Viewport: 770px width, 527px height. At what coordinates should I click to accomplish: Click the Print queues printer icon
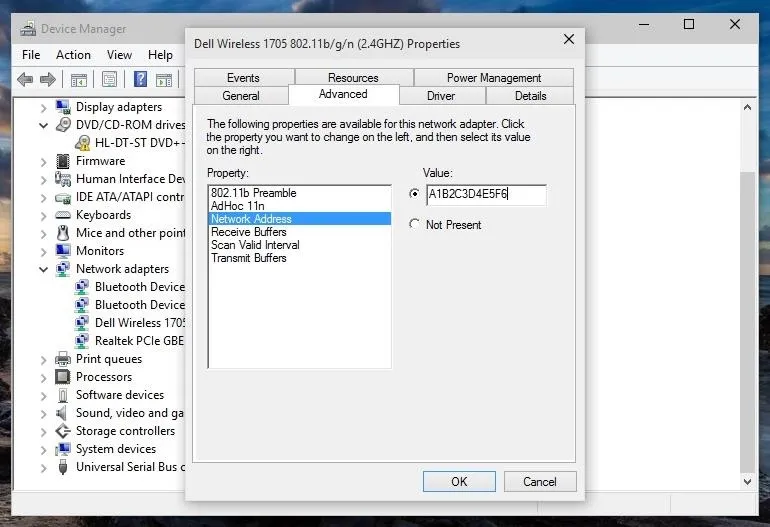coord(63,359)
